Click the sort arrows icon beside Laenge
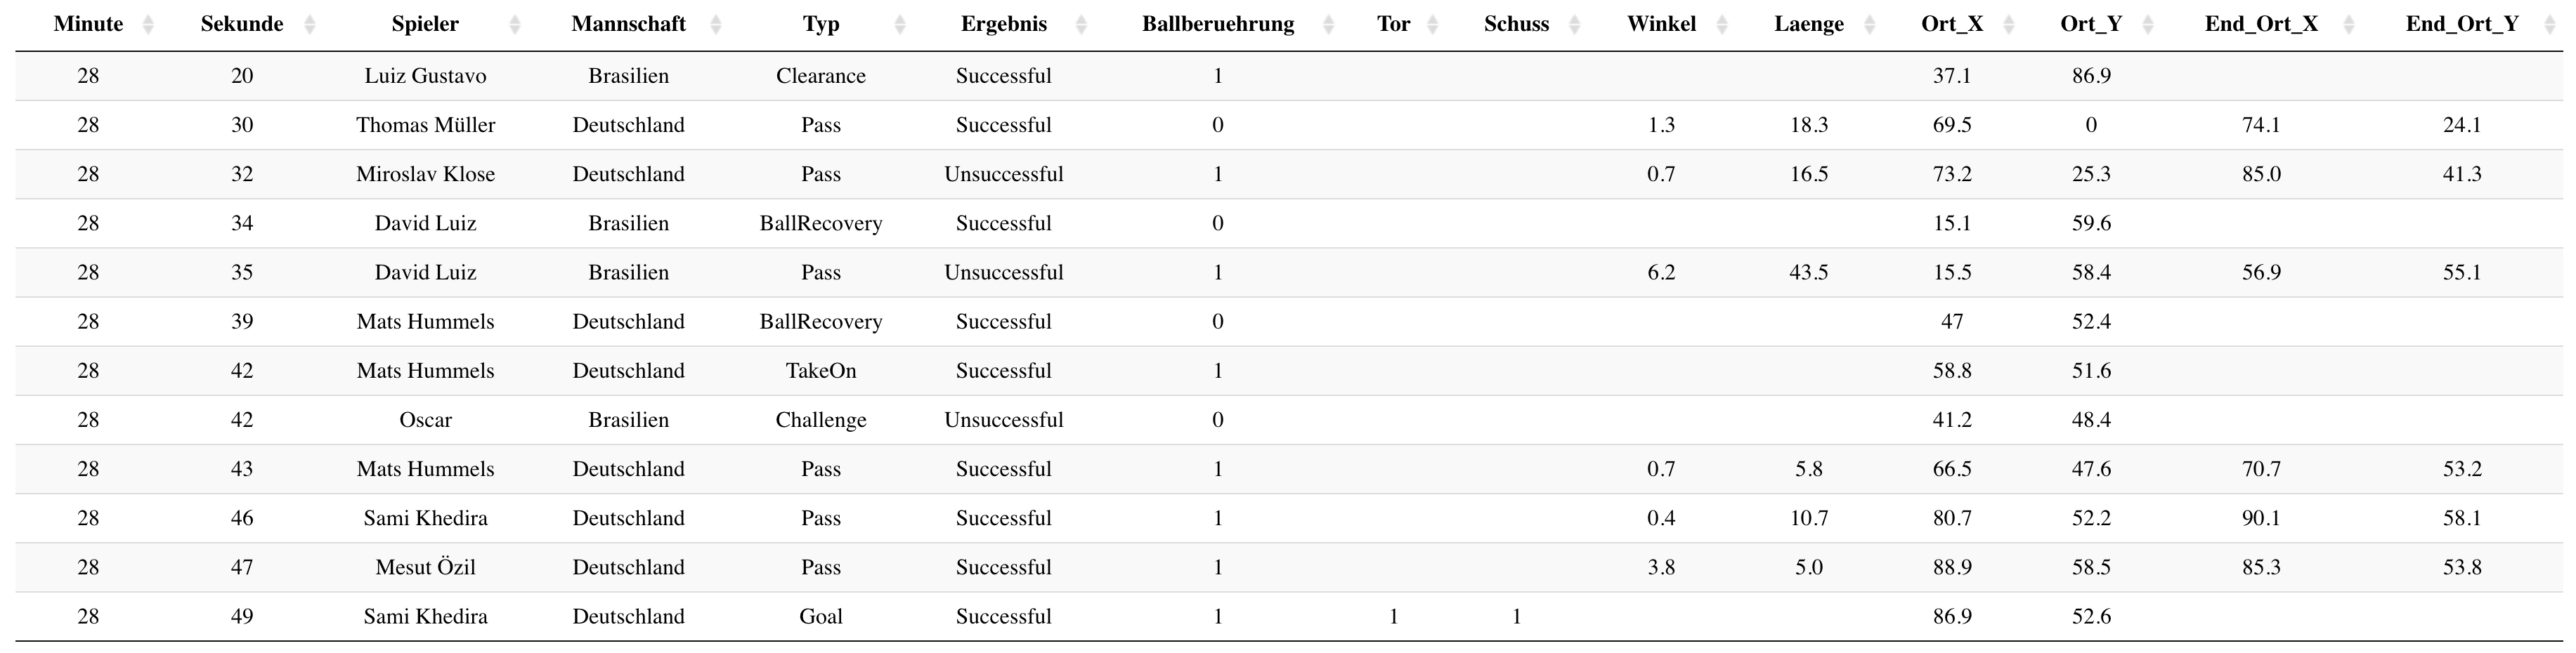The height and width of the screenshot is (653, 2576). (1870, 25)
